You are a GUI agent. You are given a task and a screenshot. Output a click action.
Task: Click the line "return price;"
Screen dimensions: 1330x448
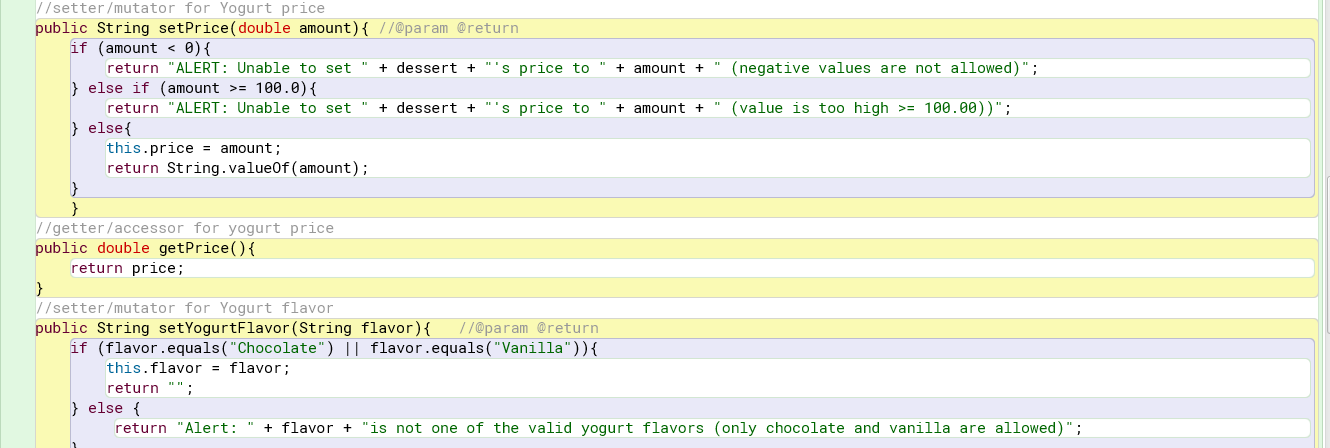pos(128,268)
